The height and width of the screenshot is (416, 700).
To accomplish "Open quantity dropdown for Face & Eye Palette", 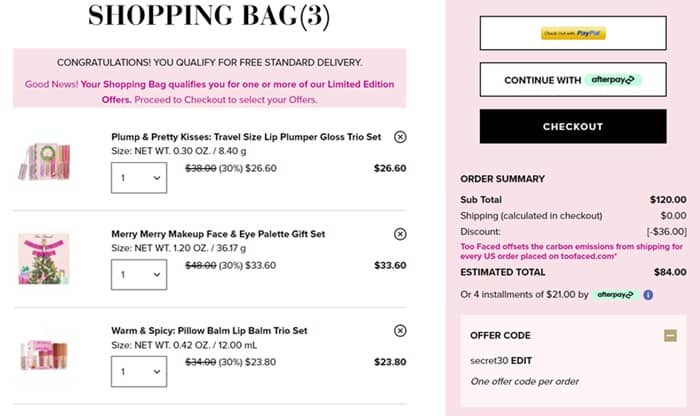I will point(138,274).
